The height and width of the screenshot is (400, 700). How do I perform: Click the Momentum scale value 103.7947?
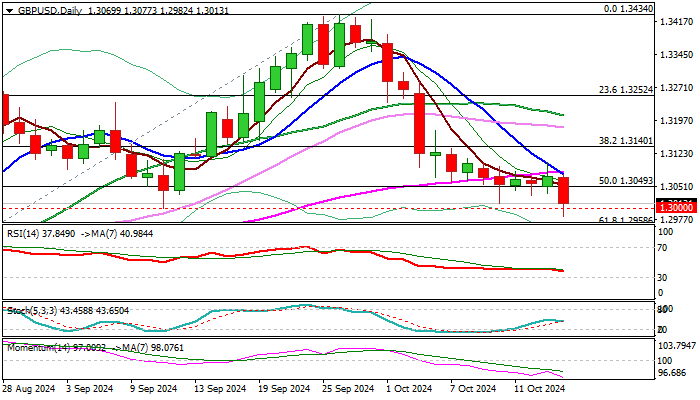click(x=677, y=346)
